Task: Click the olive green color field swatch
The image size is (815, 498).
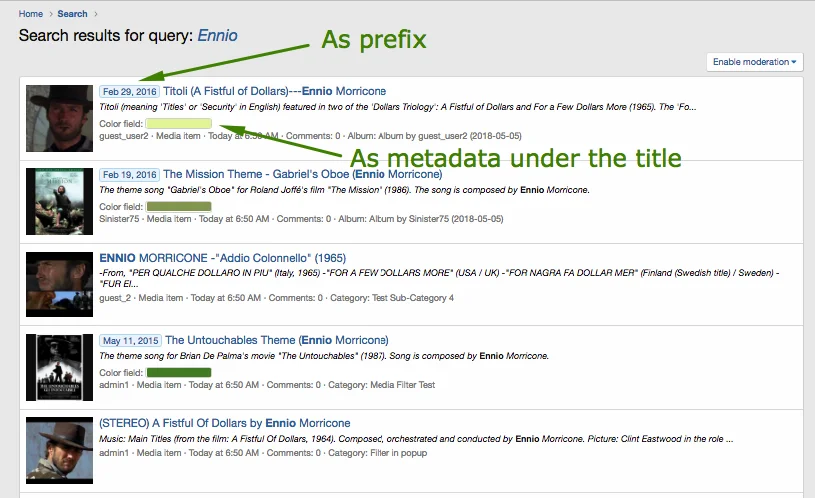Action: pyautogui.click(x=179, y=206)
